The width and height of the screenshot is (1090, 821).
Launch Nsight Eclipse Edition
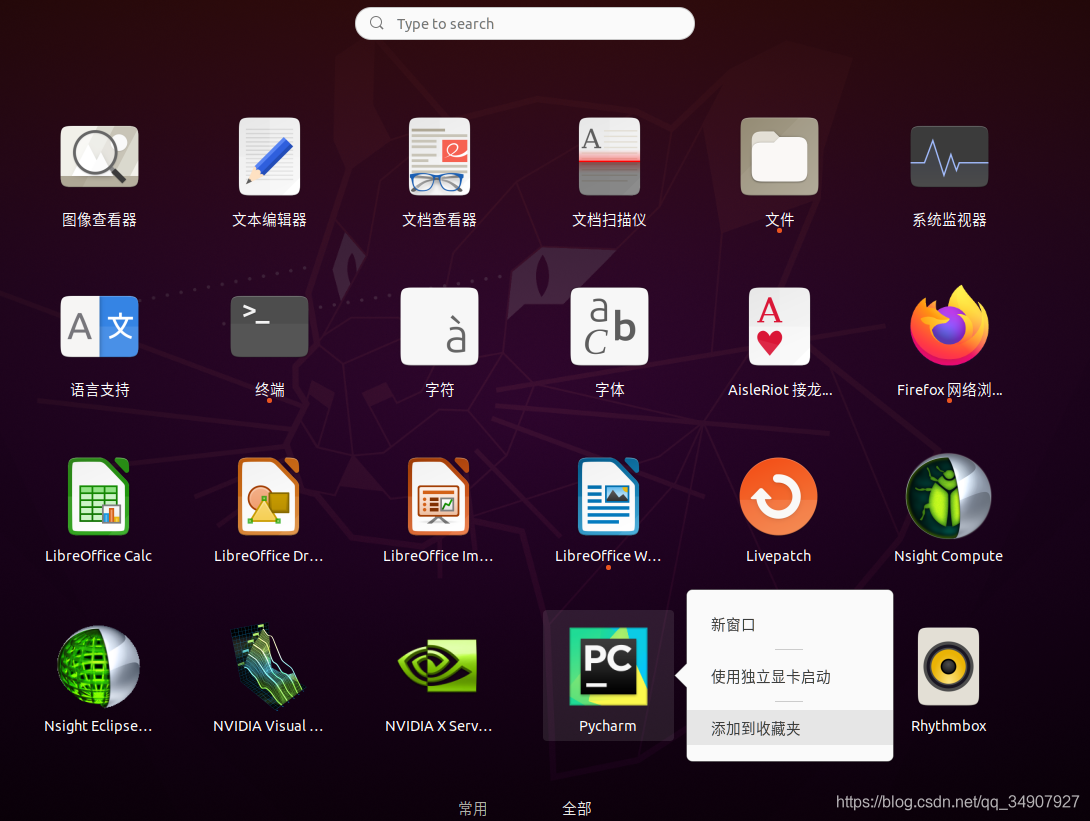tap(98, 666)
